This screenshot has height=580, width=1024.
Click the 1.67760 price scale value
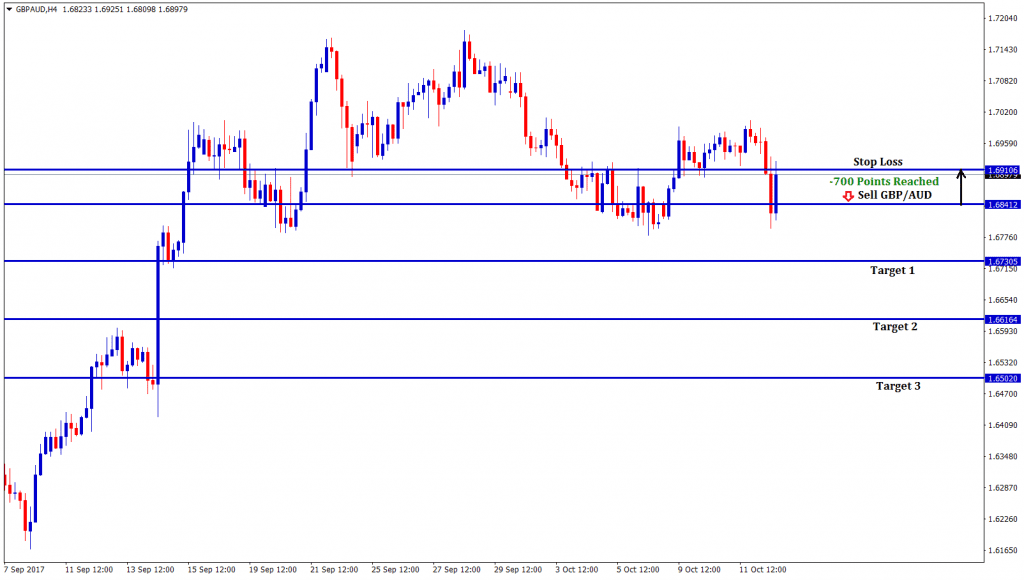(1003, 238)
